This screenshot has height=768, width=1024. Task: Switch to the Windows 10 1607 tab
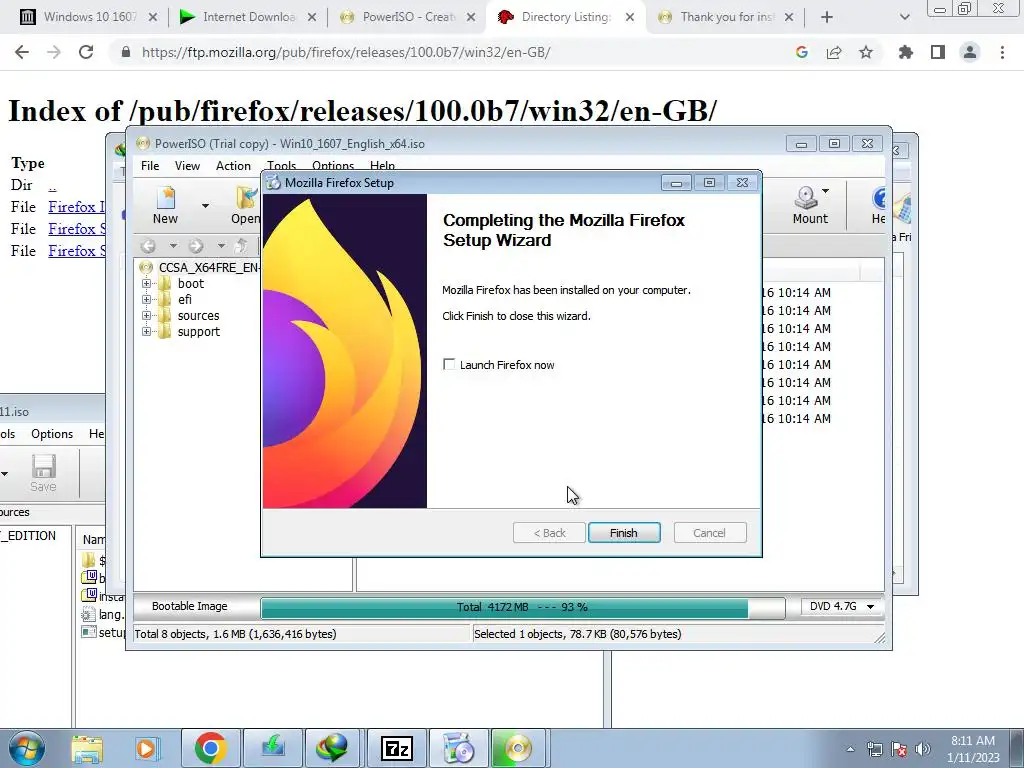(88, 17)
